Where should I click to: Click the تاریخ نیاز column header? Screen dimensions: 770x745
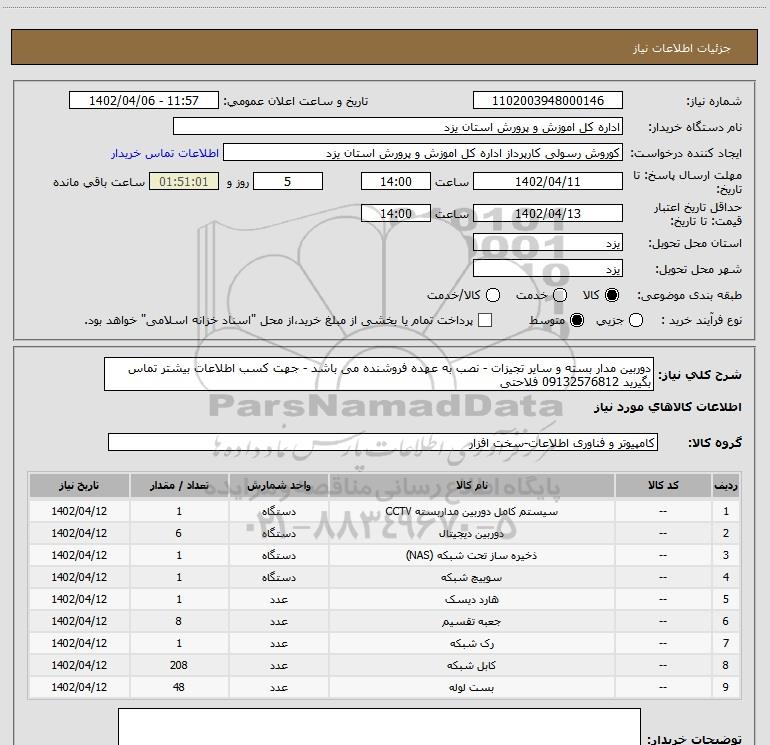click(x=79, y=485)
